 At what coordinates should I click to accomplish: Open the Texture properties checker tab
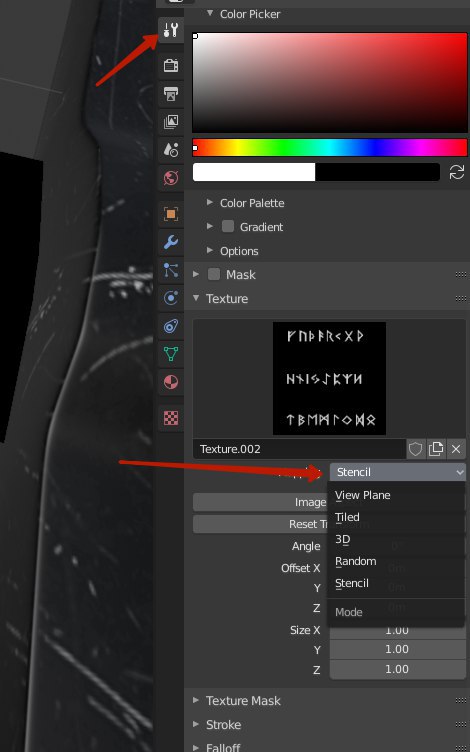pos(171,418)
